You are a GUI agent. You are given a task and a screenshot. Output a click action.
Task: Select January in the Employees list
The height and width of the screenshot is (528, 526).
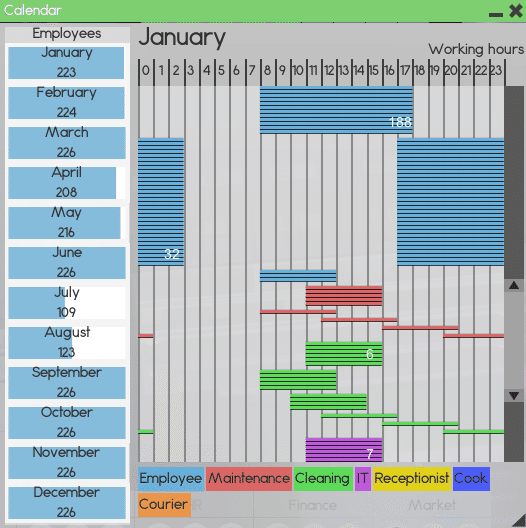[66, 63]
